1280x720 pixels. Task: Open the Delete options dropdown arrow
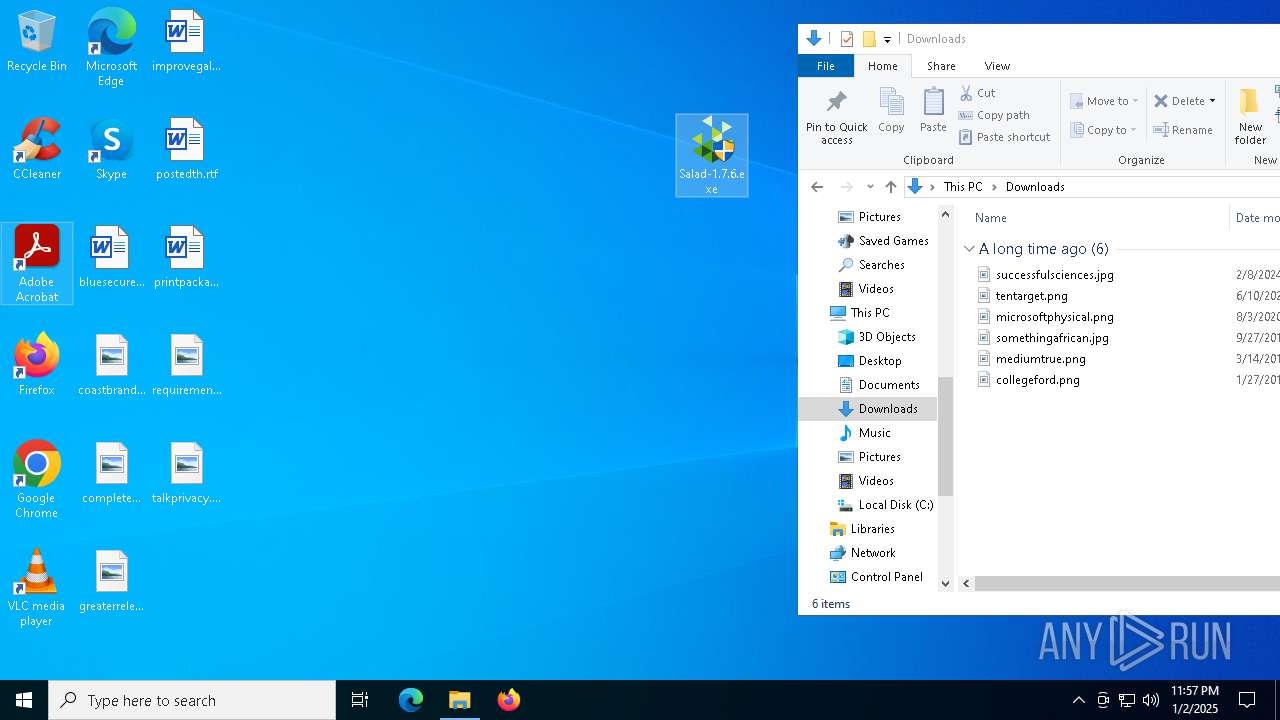pos(1212,101)
